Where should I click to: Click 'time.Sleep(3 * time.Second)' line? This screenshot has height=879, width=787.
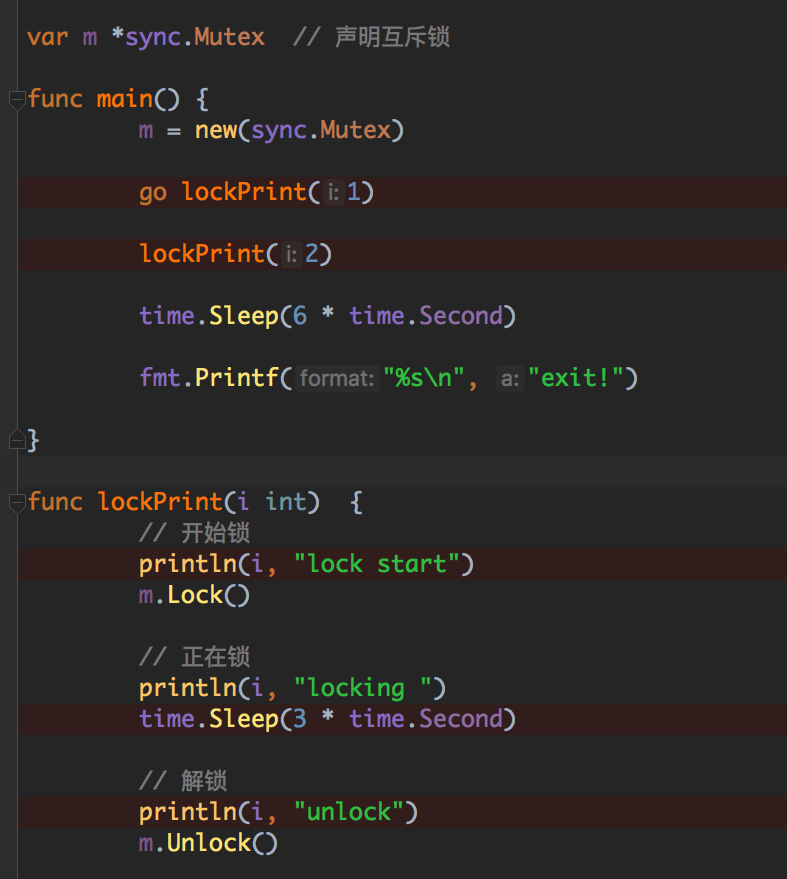point(327,719)
